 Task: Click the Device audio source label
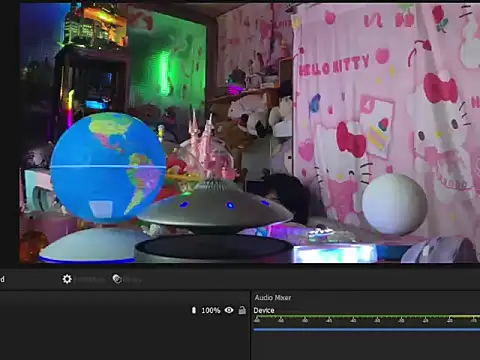[x=264, y=310]
